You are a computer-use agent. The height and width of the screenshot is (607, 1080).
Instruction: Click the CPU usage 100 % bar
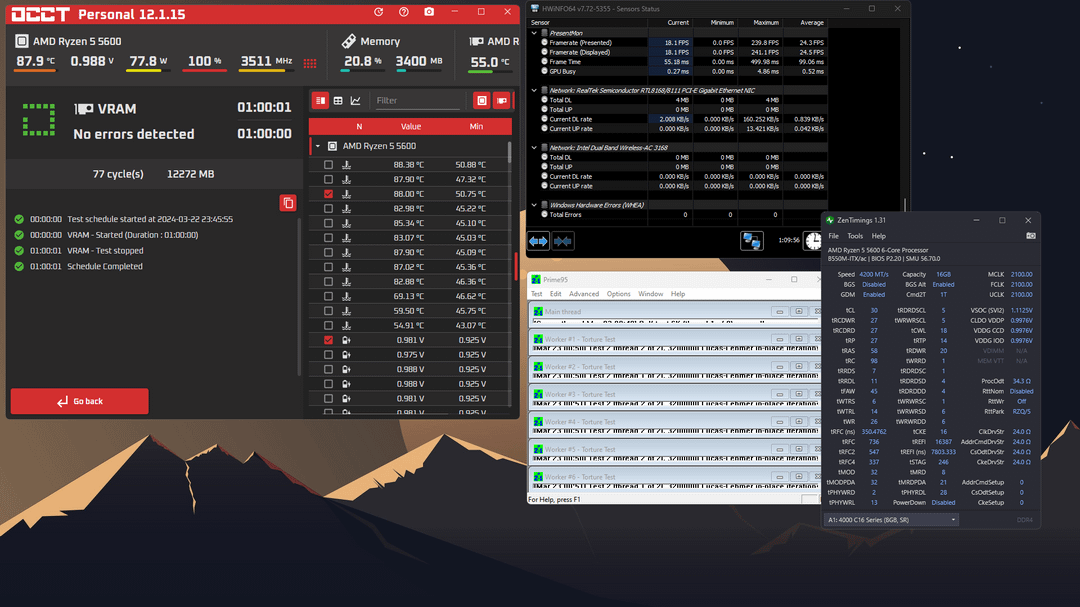205,70
